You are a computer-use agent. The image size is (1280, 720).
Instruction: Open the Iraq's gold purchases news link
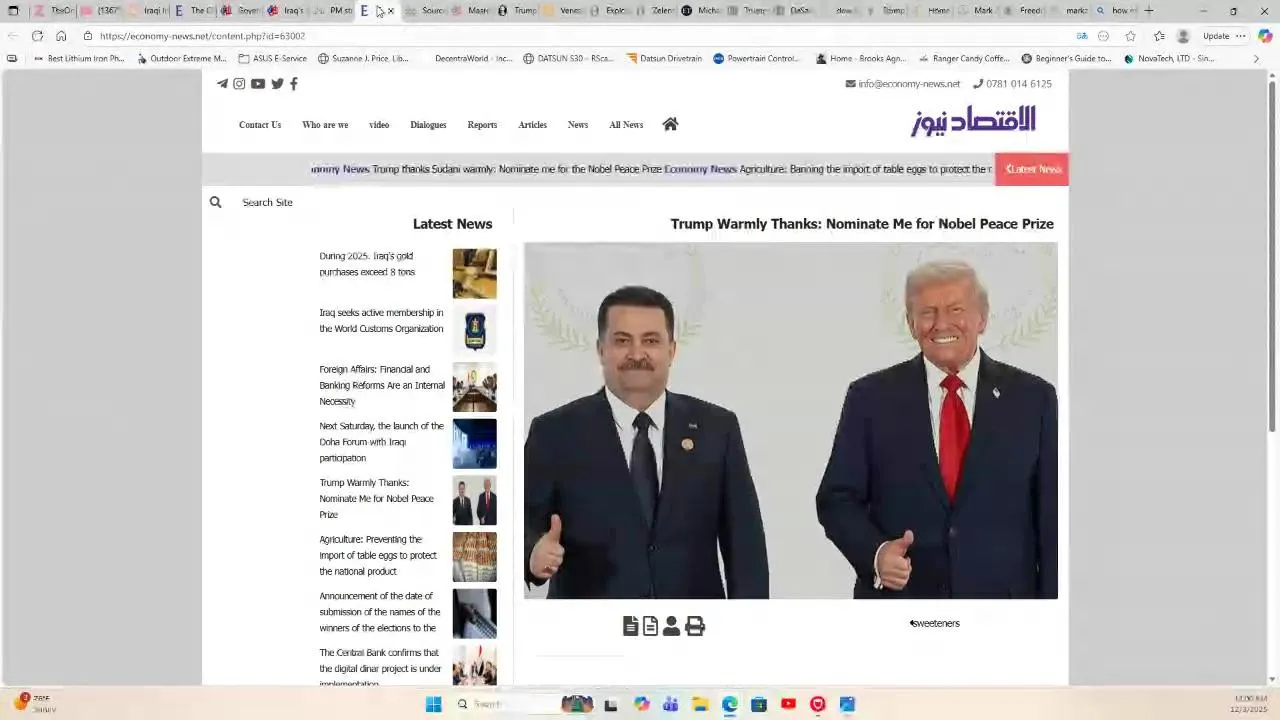click(367, 264)
